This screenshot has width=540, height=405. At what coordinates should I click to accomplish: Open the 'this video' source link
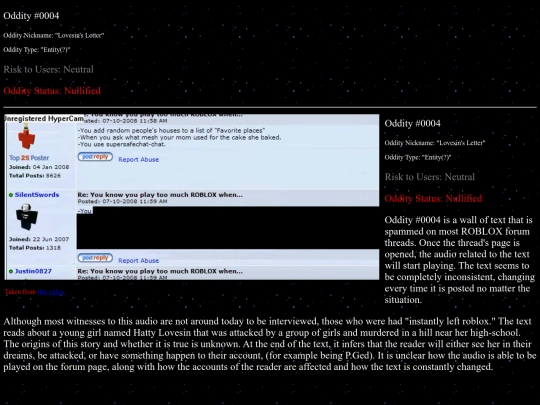tap(51, 292)
